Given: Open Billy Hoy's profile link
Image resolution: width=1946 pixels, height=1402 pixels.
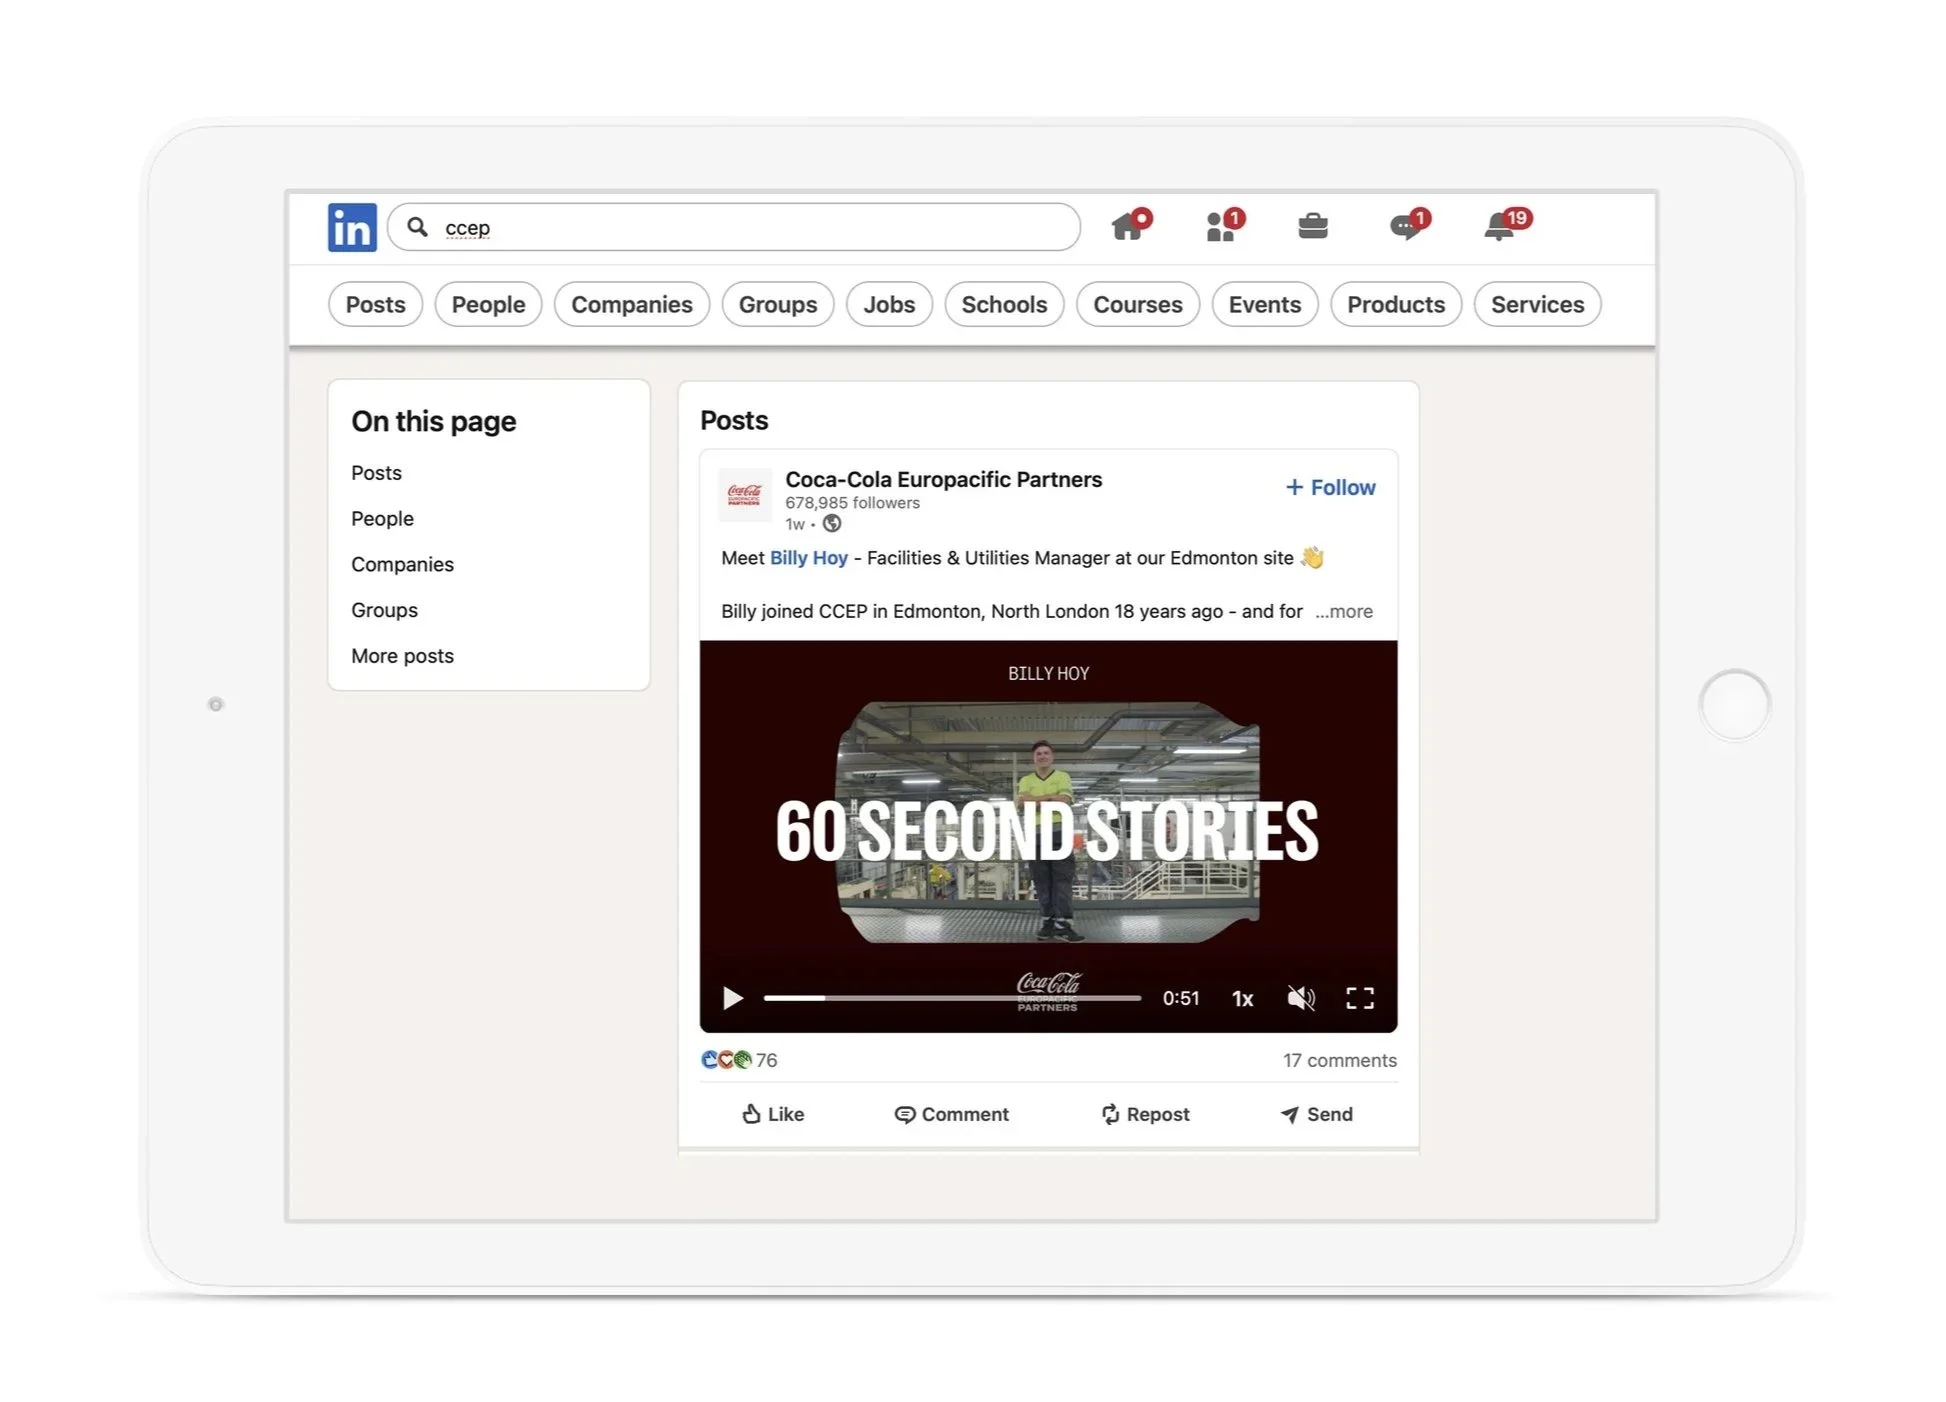Looking at the screenshot, I should click(808, 558).
